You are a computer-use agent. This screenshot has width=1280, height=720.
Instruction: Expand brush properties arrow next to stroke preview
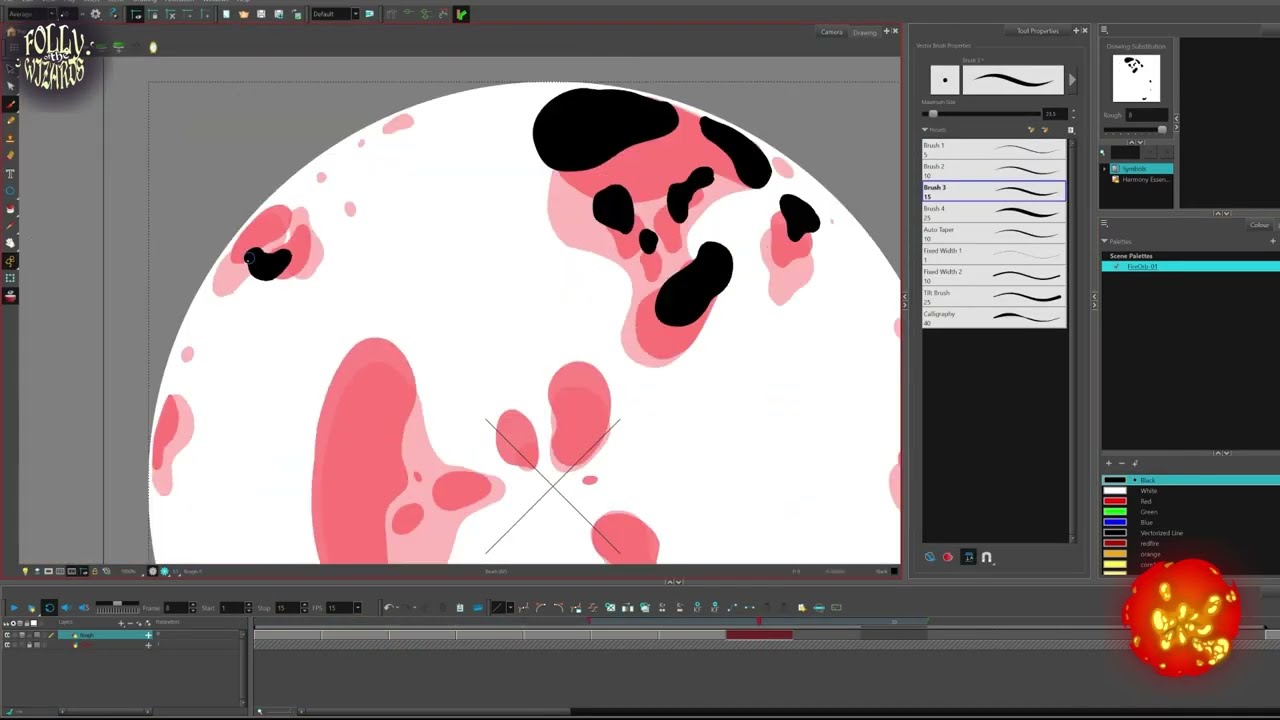[1072, 80]
